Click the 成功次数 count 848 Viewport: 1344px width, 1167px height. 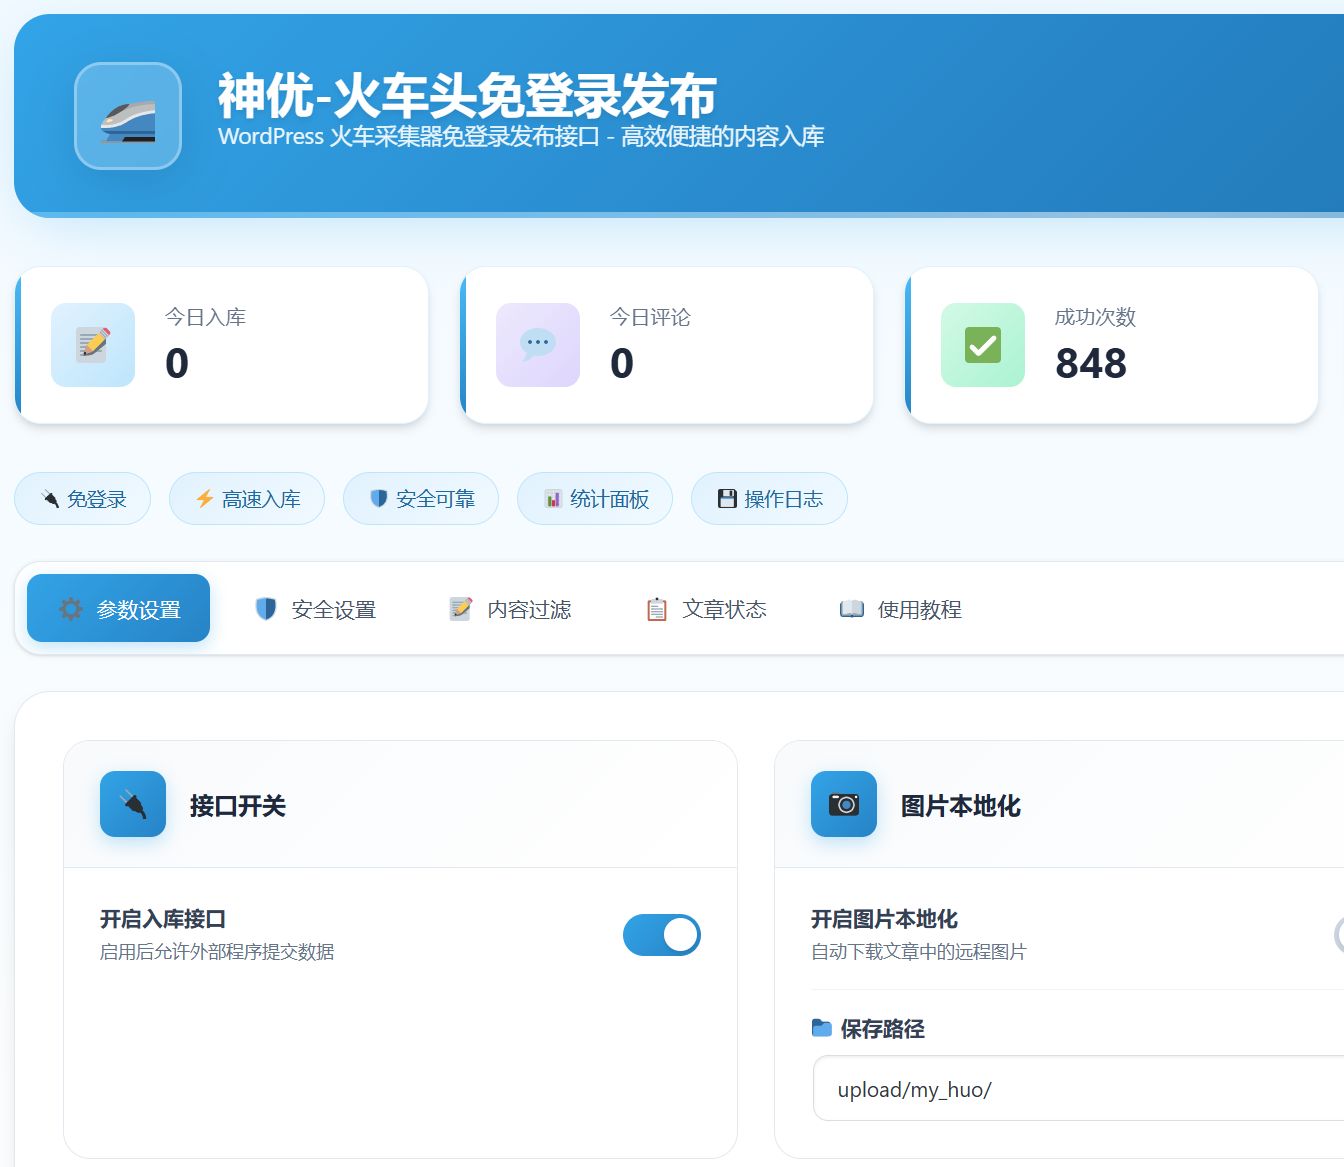1091,363
